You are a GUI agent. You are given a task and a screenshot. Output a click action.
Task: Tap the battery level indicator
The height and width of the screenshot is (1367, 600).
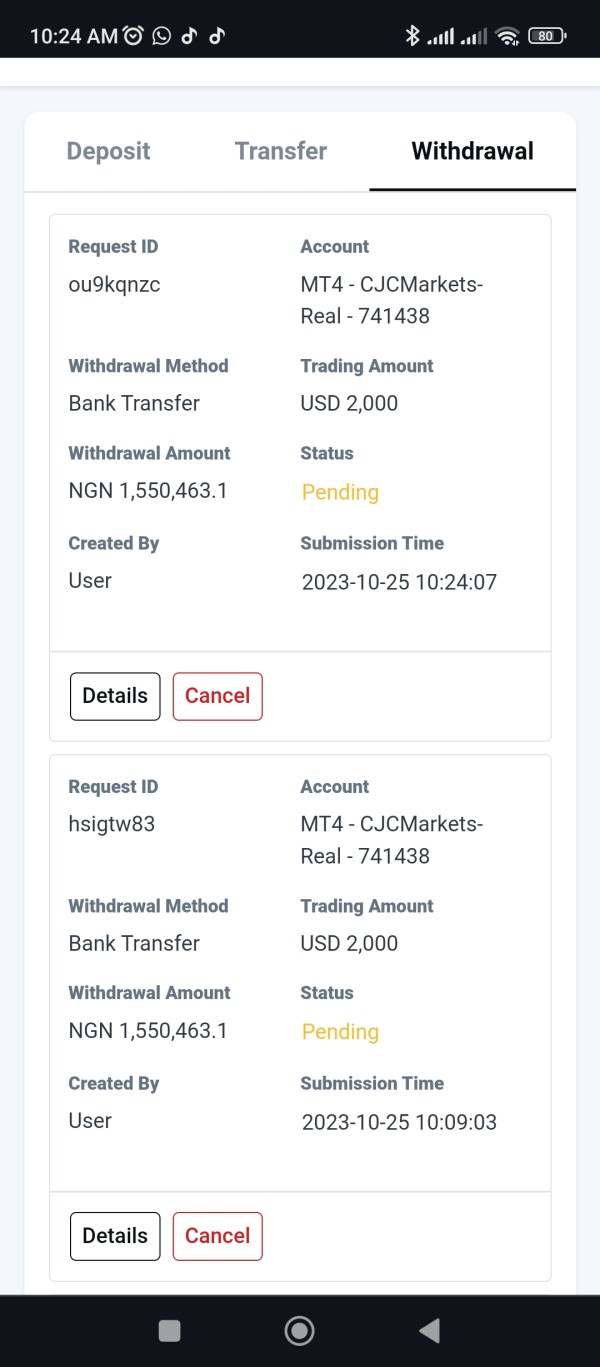pos(546,36)
